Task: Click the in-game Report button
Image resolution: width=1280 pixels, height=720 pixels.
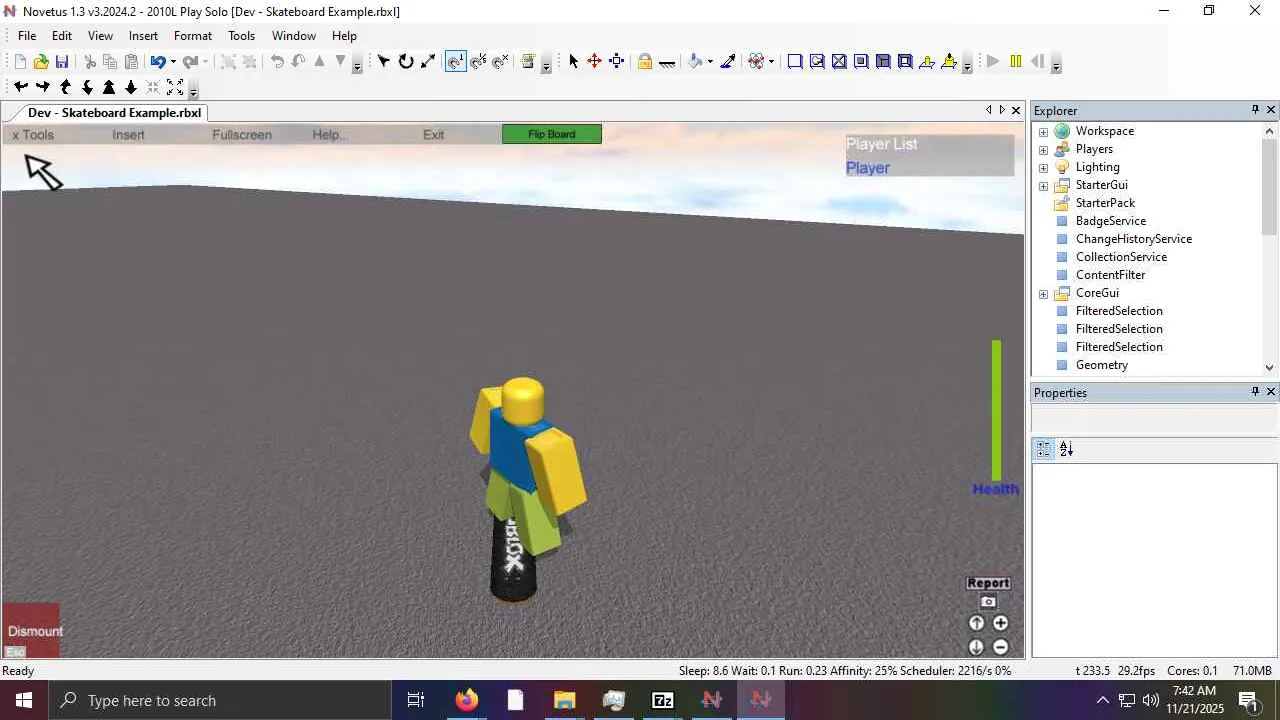Action: (988, 583)
